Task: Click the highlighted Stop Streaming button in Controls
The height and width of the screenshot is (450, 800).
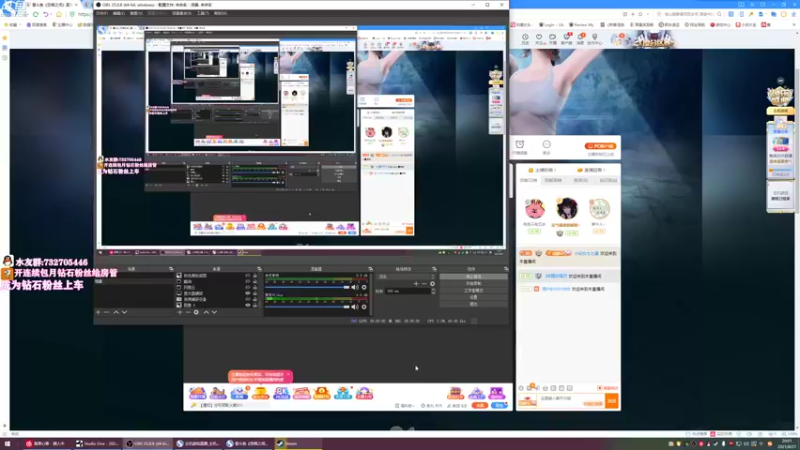Action: pyautogui.click(x=473, y=277)
